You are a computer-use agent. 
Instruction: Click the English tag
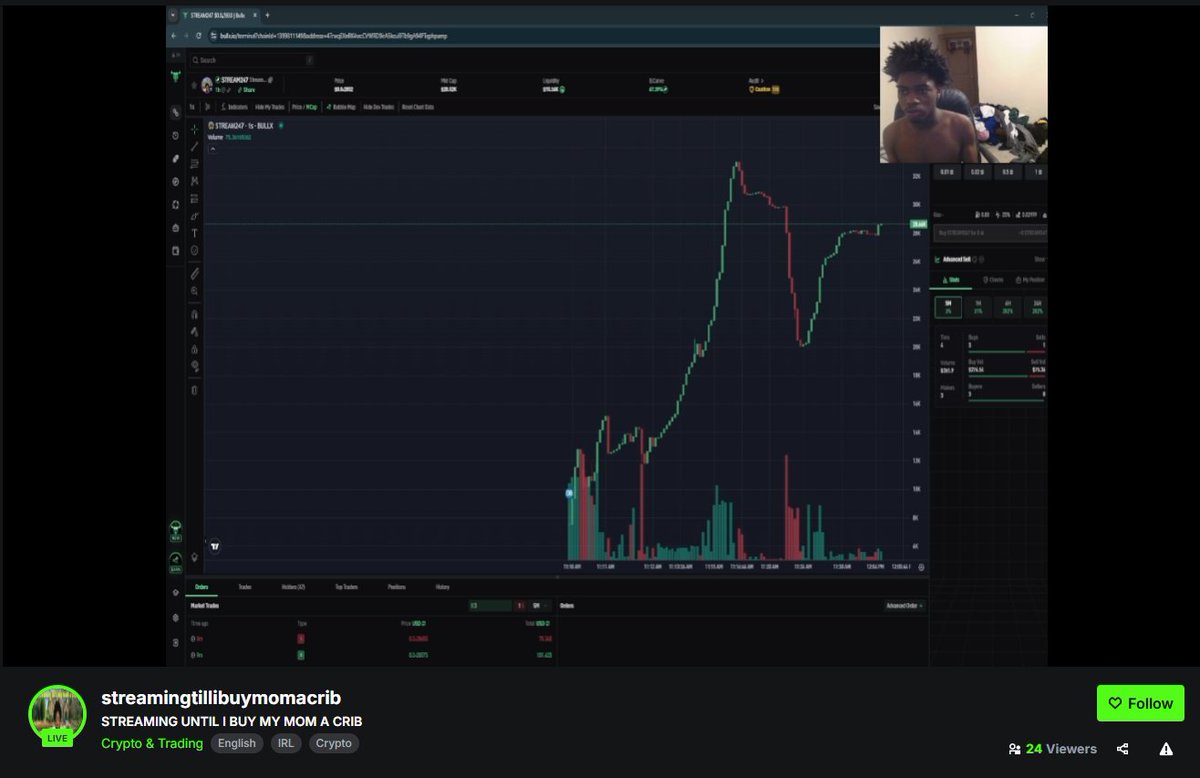tap(237, 743)
